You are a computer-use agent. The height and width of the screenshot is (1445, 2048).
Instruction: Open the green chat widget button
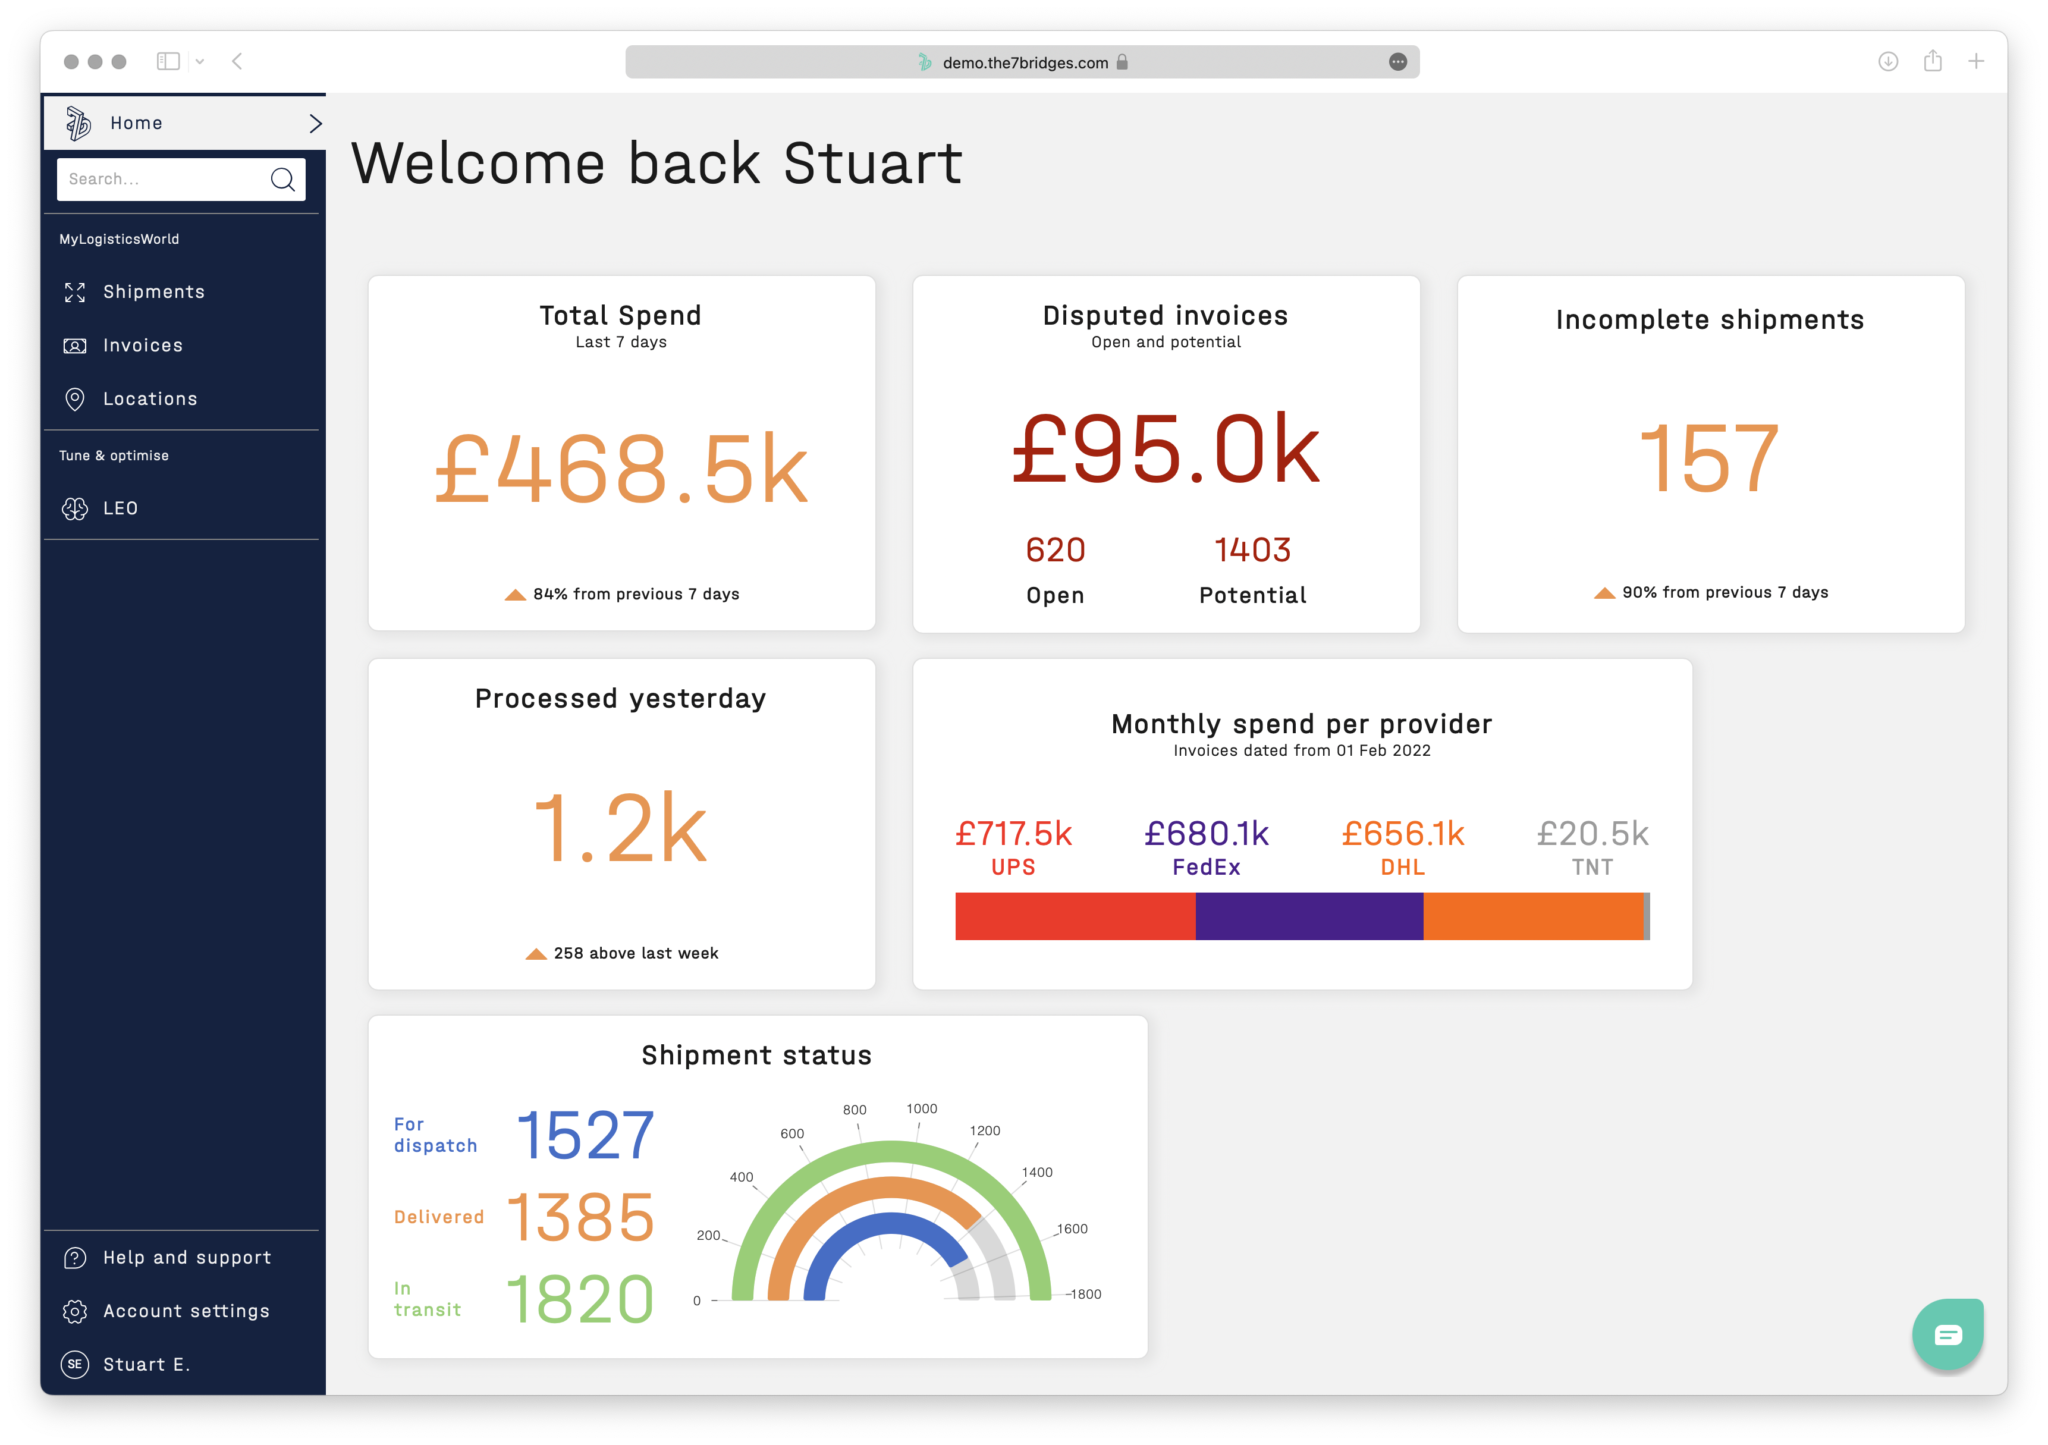(x=1947, y=1334)
